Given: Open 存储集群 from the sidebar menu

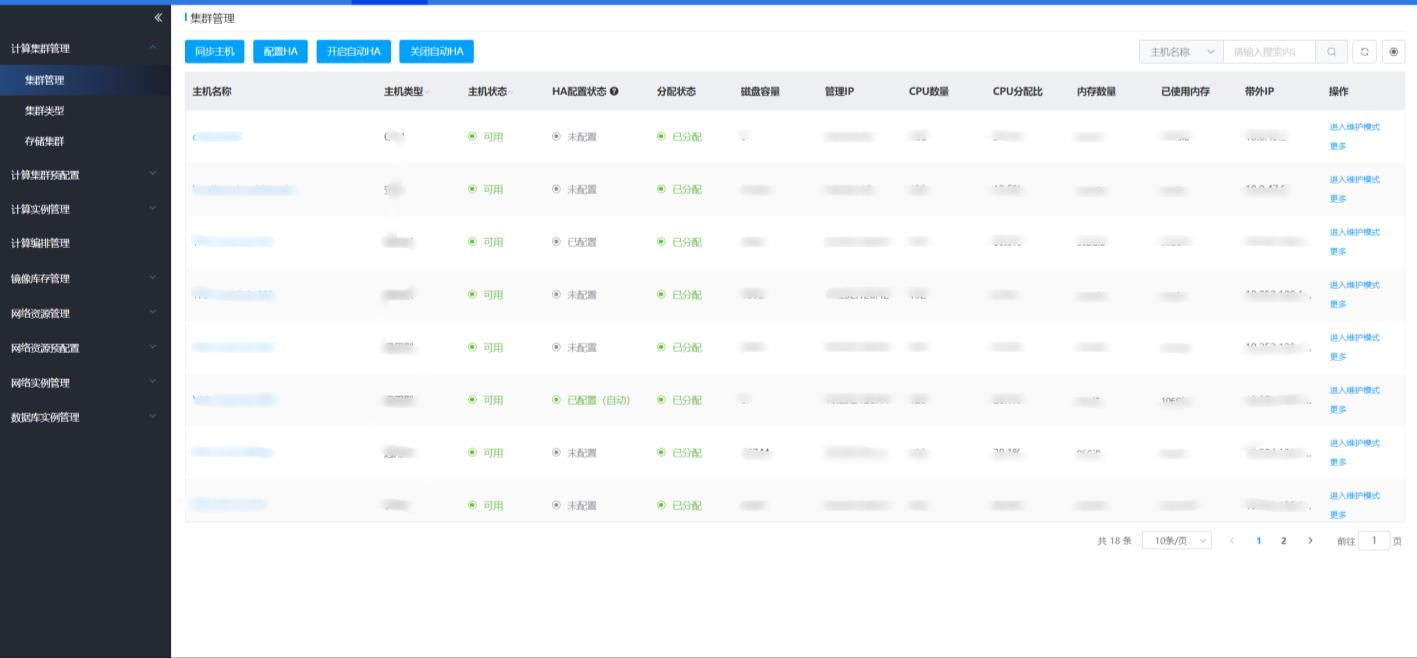Looking at the screenshot, I should [x=45, y=142].
